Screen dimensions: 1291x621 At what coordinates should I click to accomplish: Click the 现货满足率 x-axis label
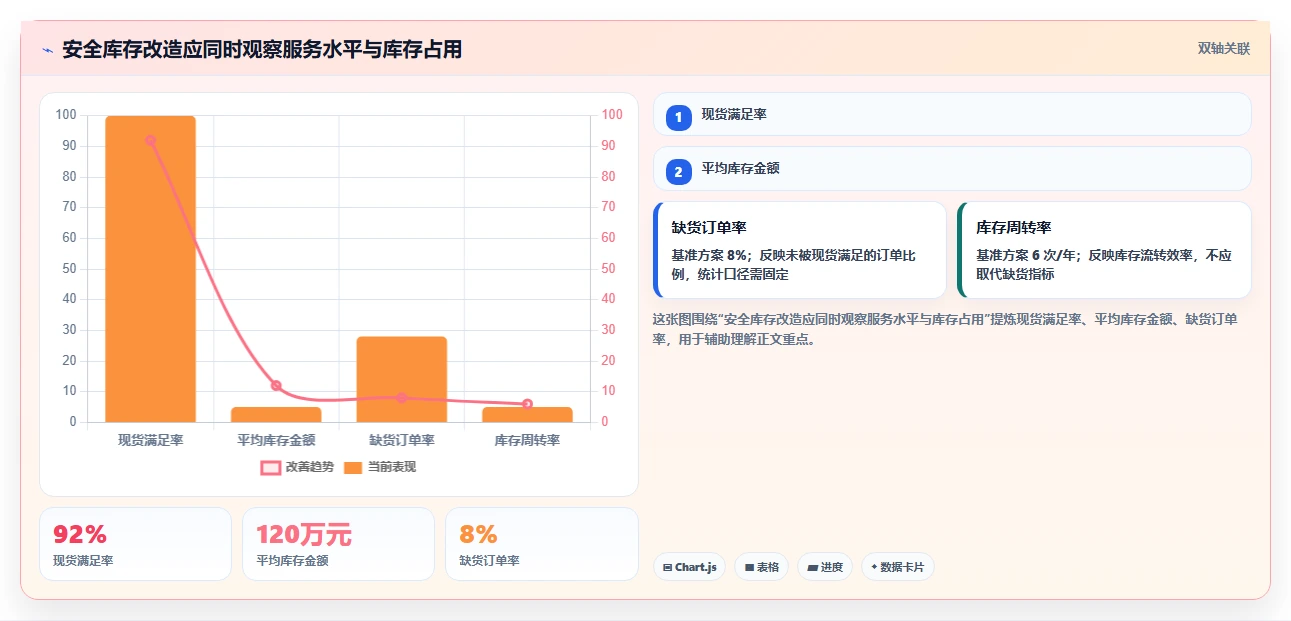pyautogui.click(x=151, y=440)
